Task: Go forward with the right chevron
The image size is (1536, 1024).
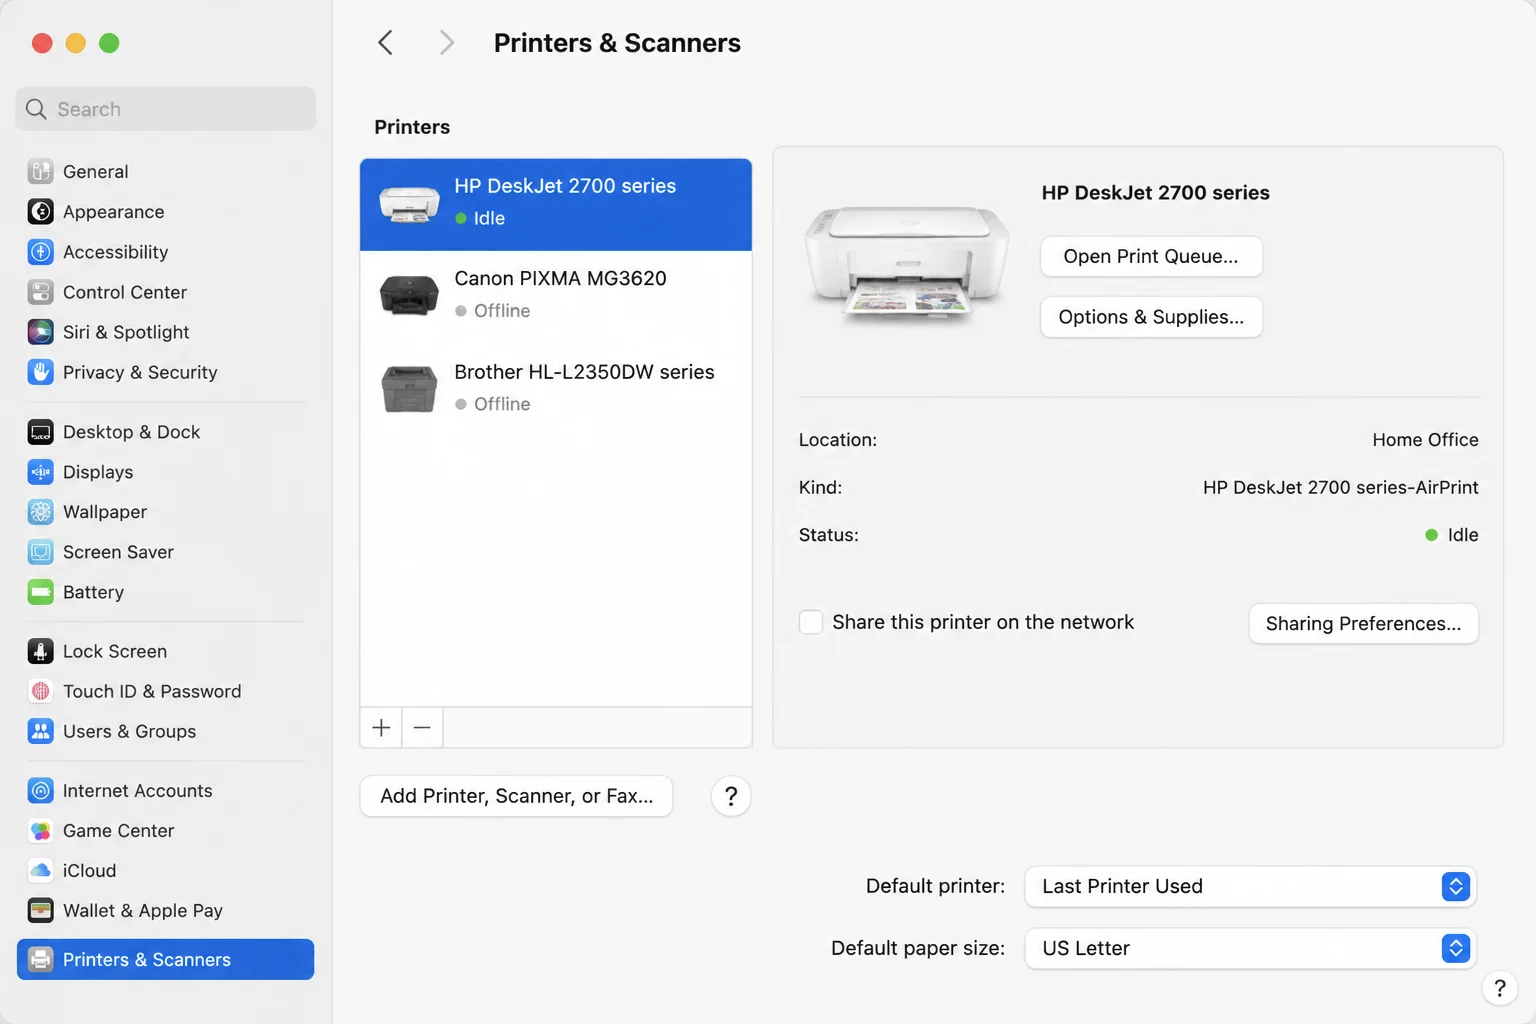Action: [x=446, y=43]
